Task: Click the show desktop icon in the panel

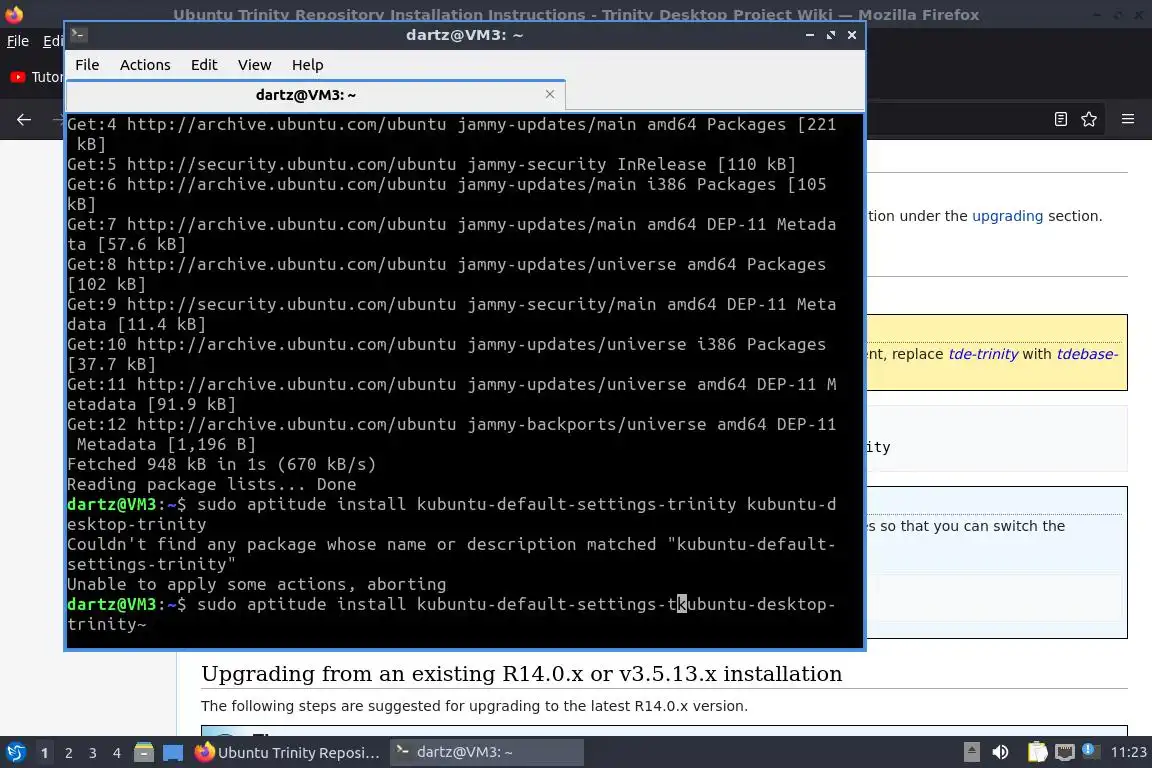Action: coord(173,753)
